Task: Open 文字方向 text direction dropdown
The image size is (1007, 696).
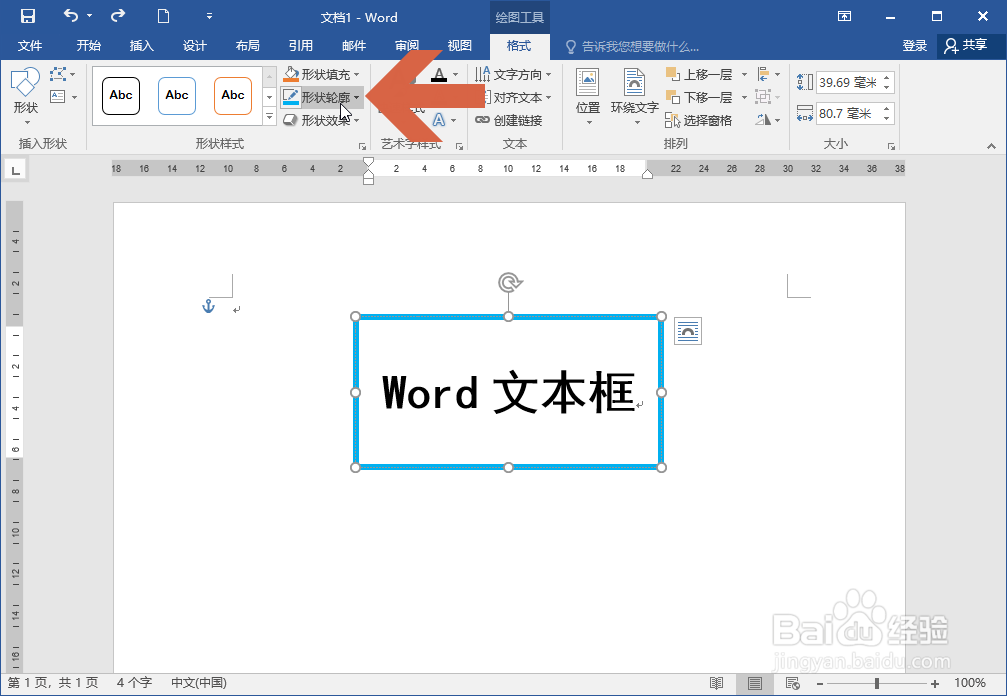Action: pos(513,74)
